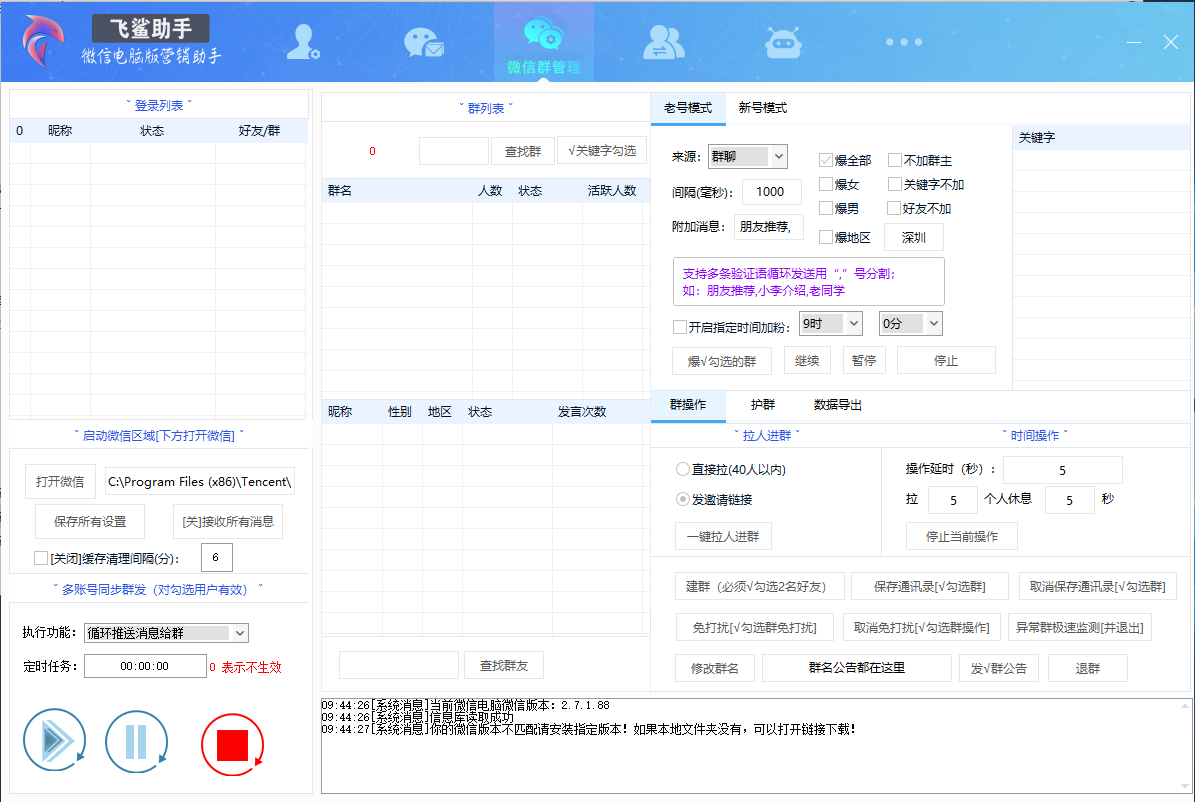Click 退群 button

pos(1088,668)
